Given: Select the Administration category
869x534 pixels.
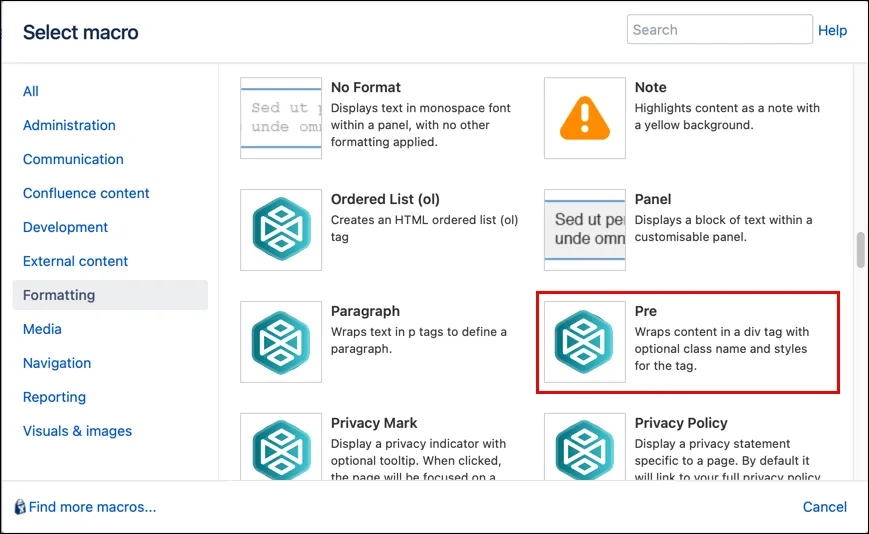Looking at the screenshot, I should pyautogui.click(x=69, y=125).
